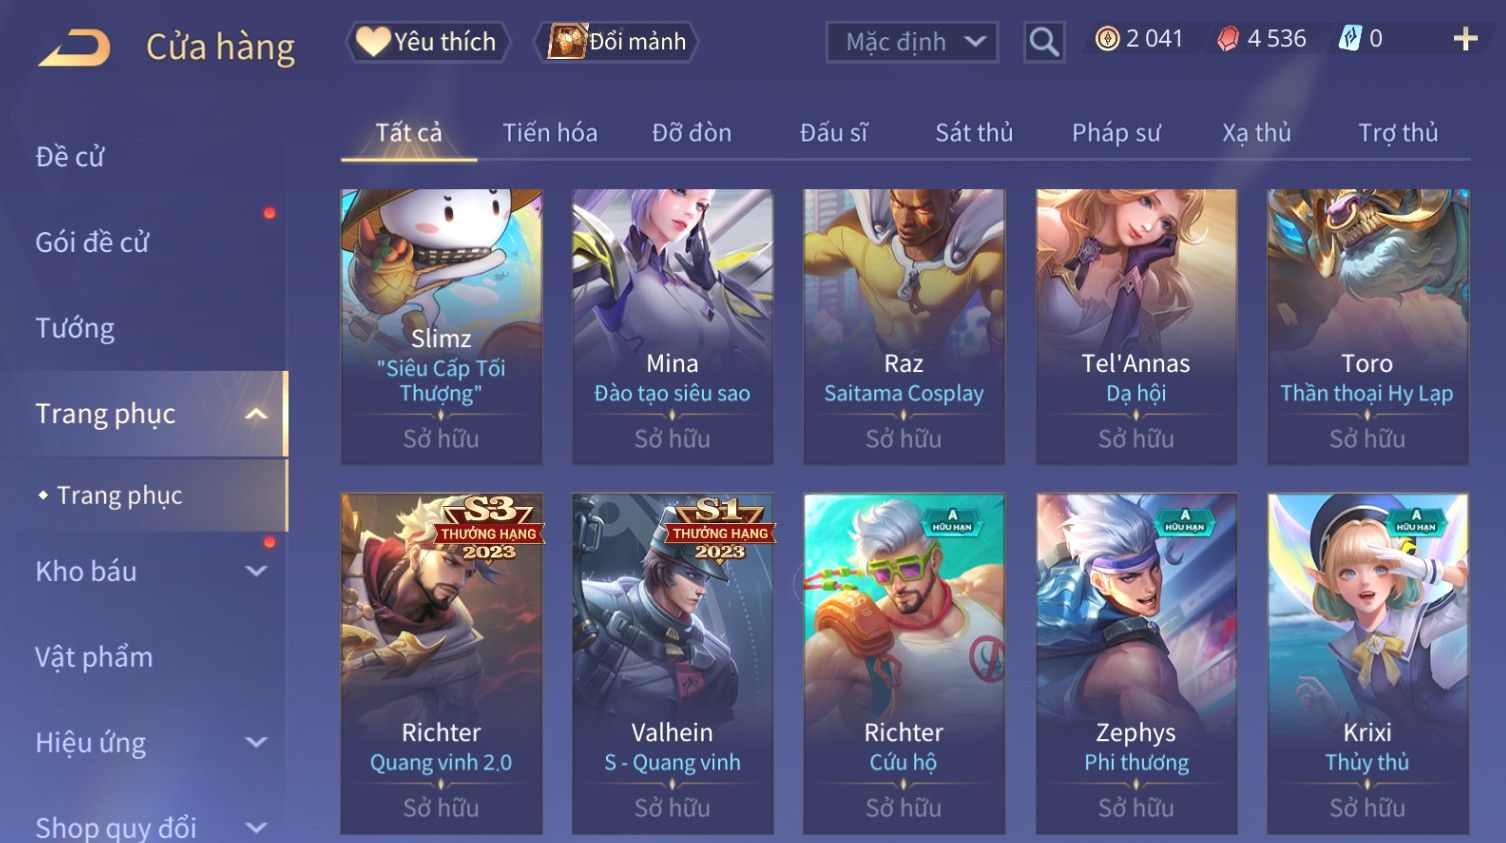Click the gold coin currency icon
Screen dimensions: 1506x843
(1107, 39)
